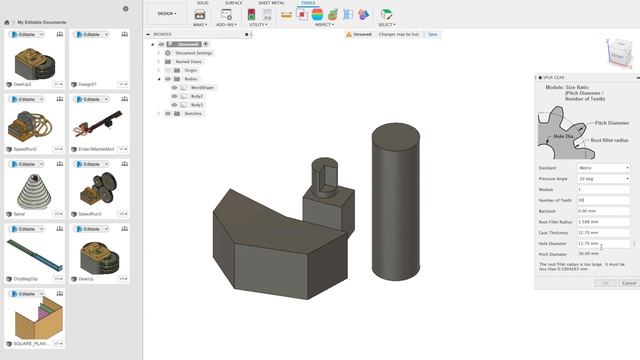Click share icon on Ender3MarbleMod card

pos(124,99)
